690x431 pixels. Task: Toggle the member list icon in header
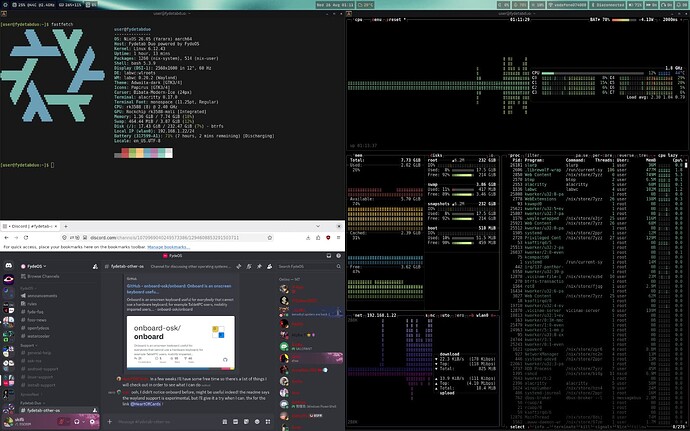270,266
